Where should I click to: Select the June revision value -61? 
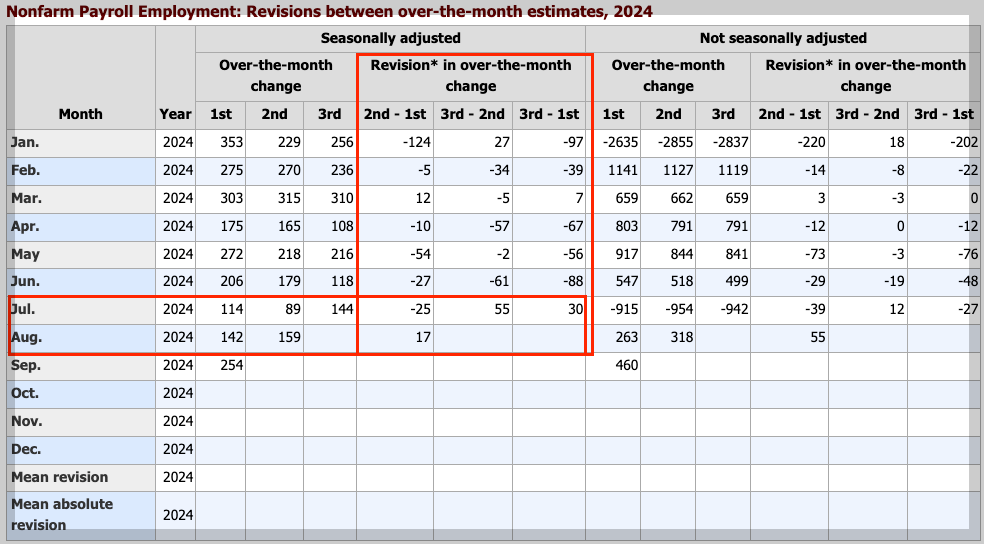[500, 281]
